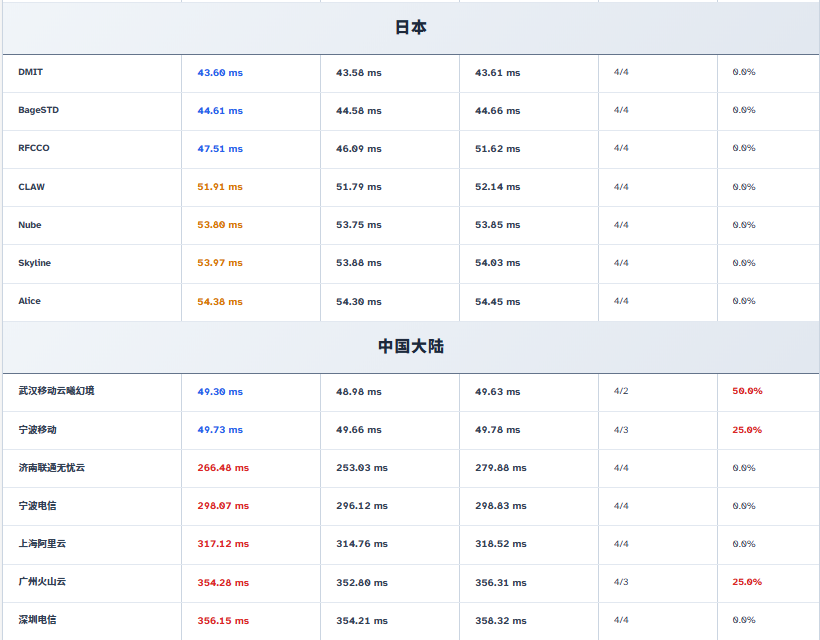This screenshot has width=820, height=640.
Task: Select the DMIT node name
Action: (x=31, y=72)
